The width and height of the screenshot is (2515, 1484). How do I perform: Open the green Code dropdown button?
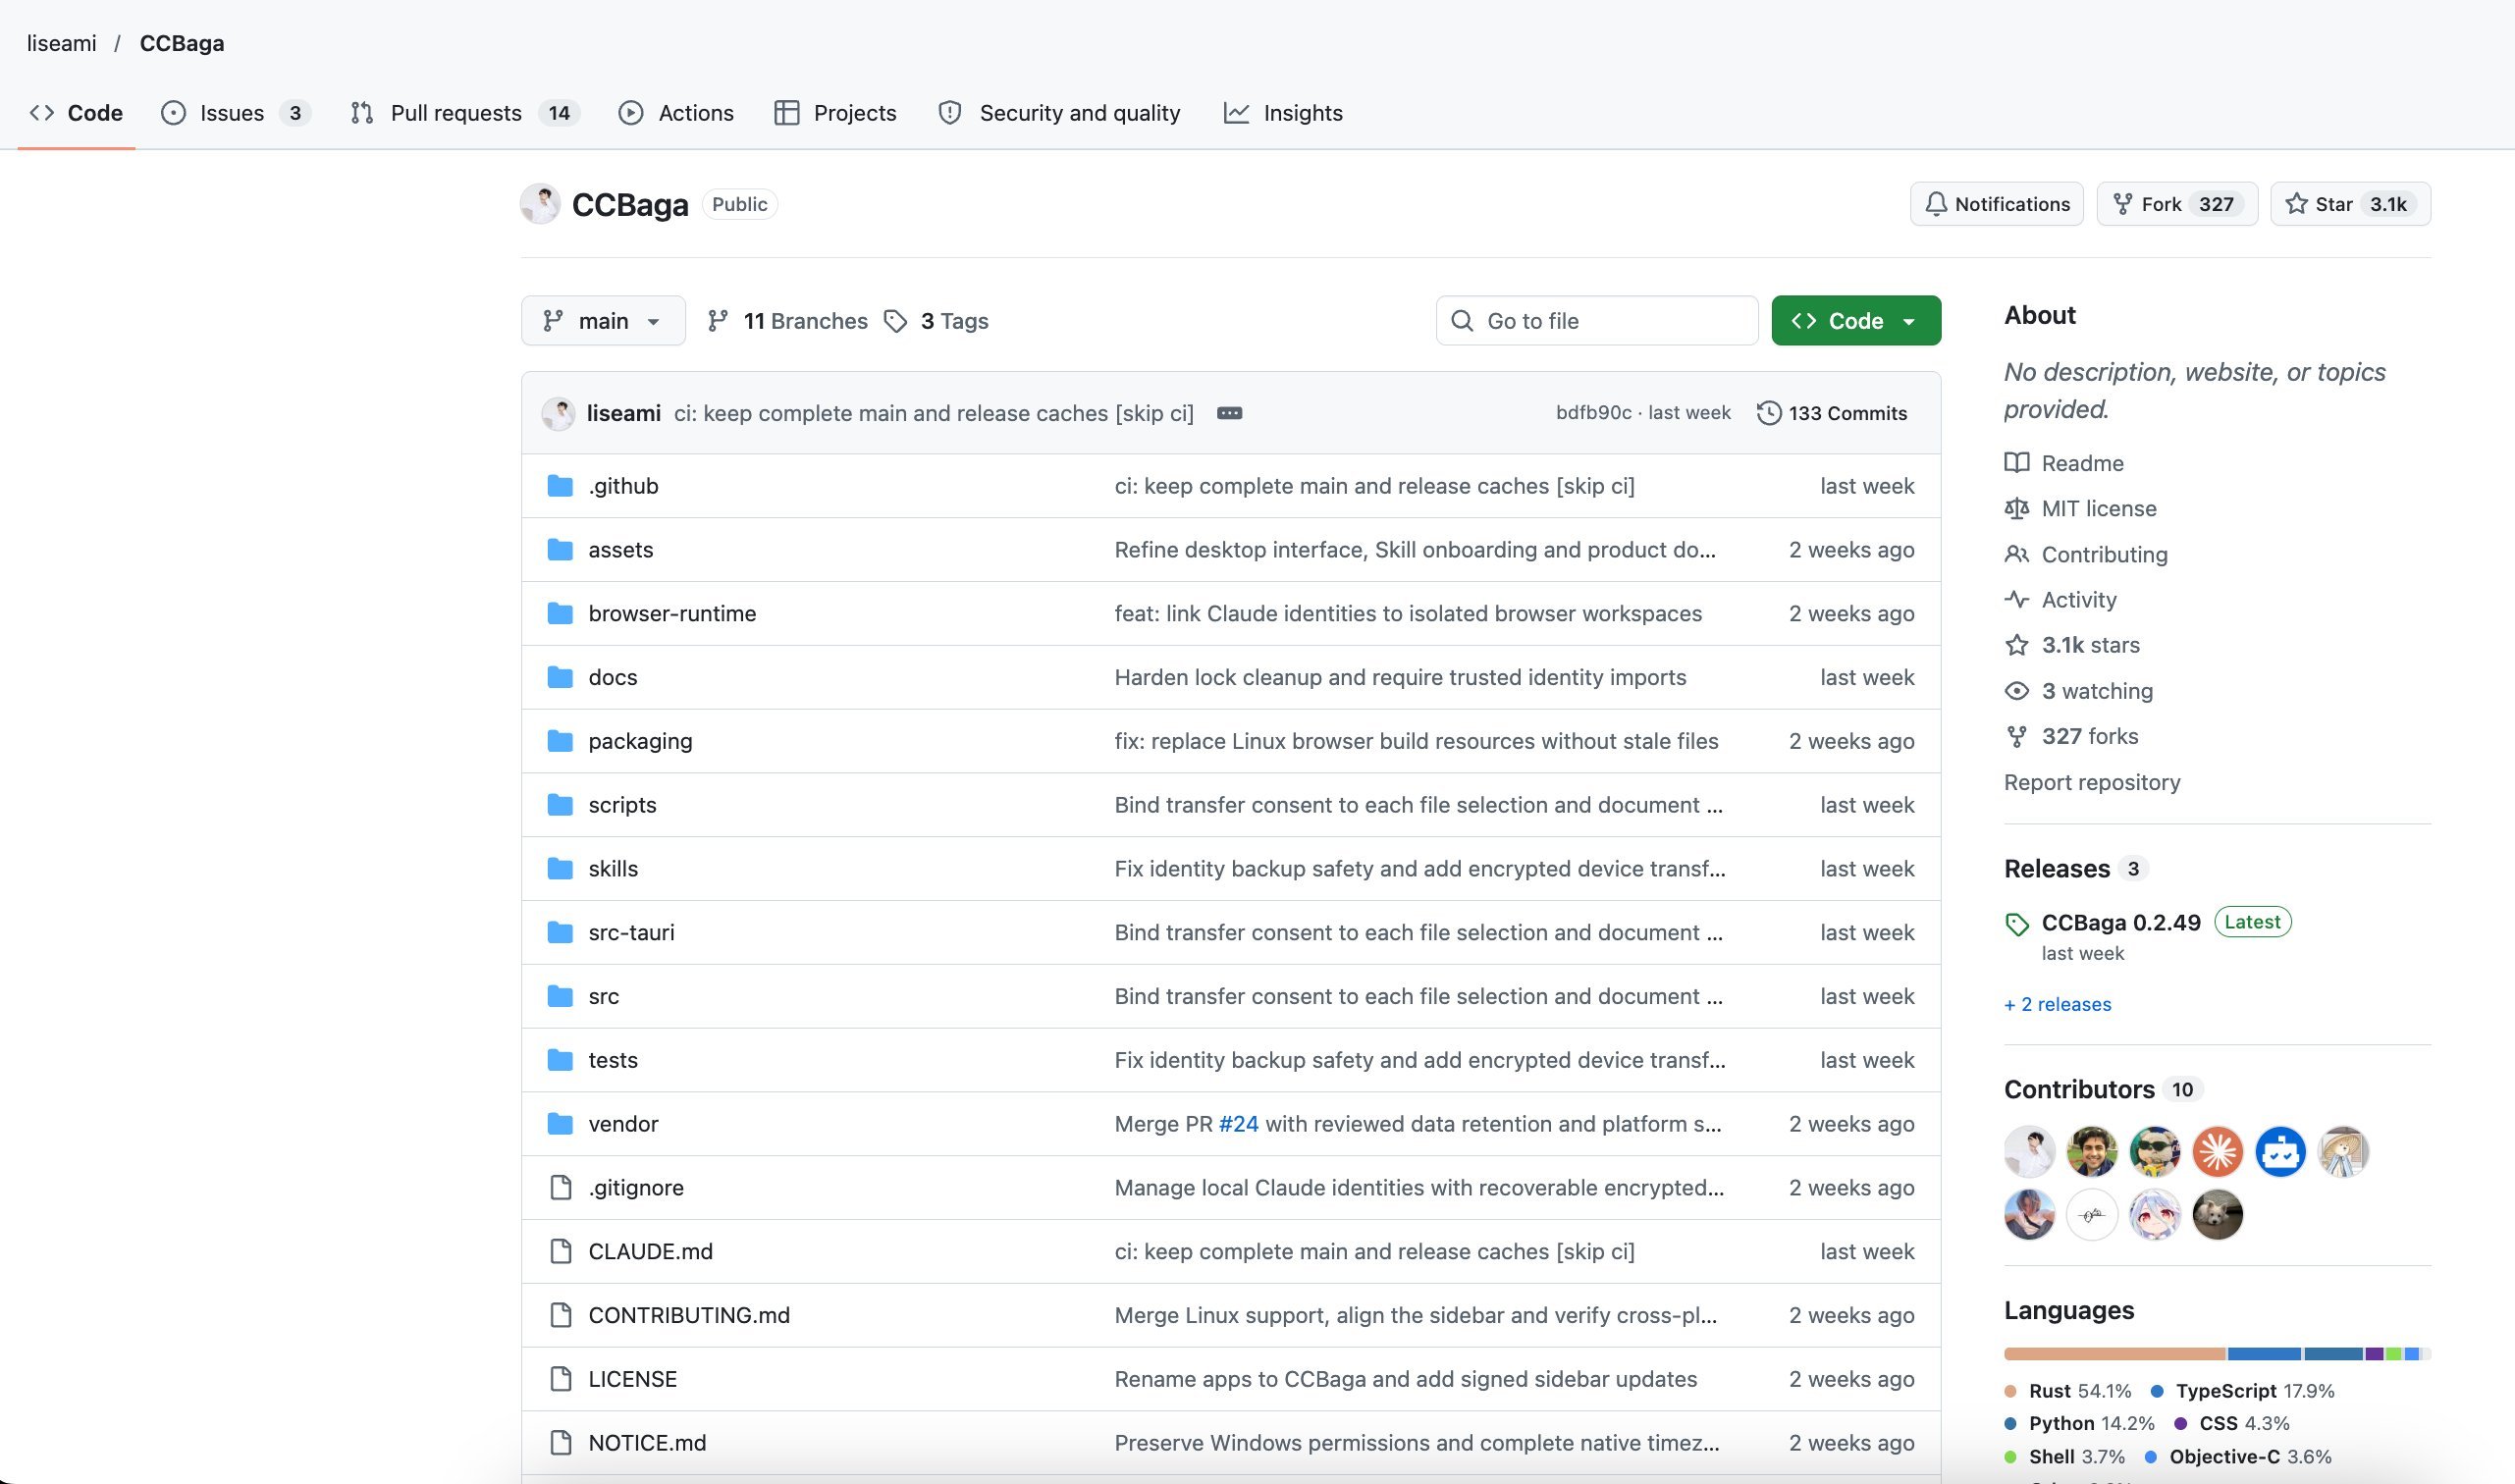[1856, 321]
